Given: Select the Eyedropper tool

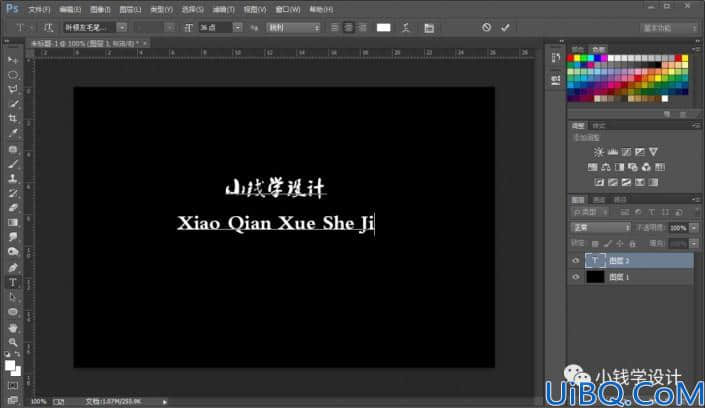Looking at the screenshot, I should (13, 133).
